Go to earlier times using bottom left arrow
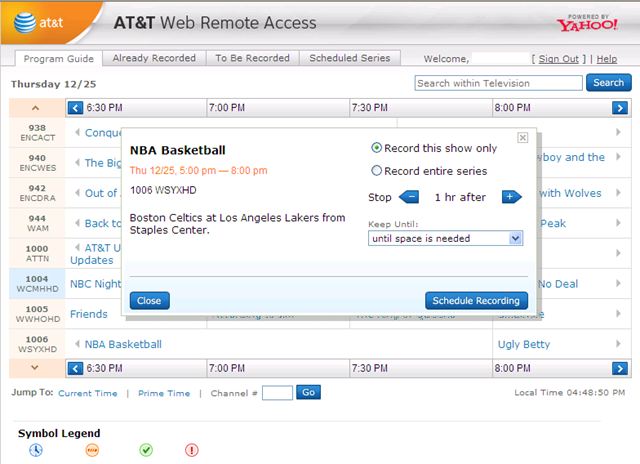The image size is (640, 464). pos(75,369)
